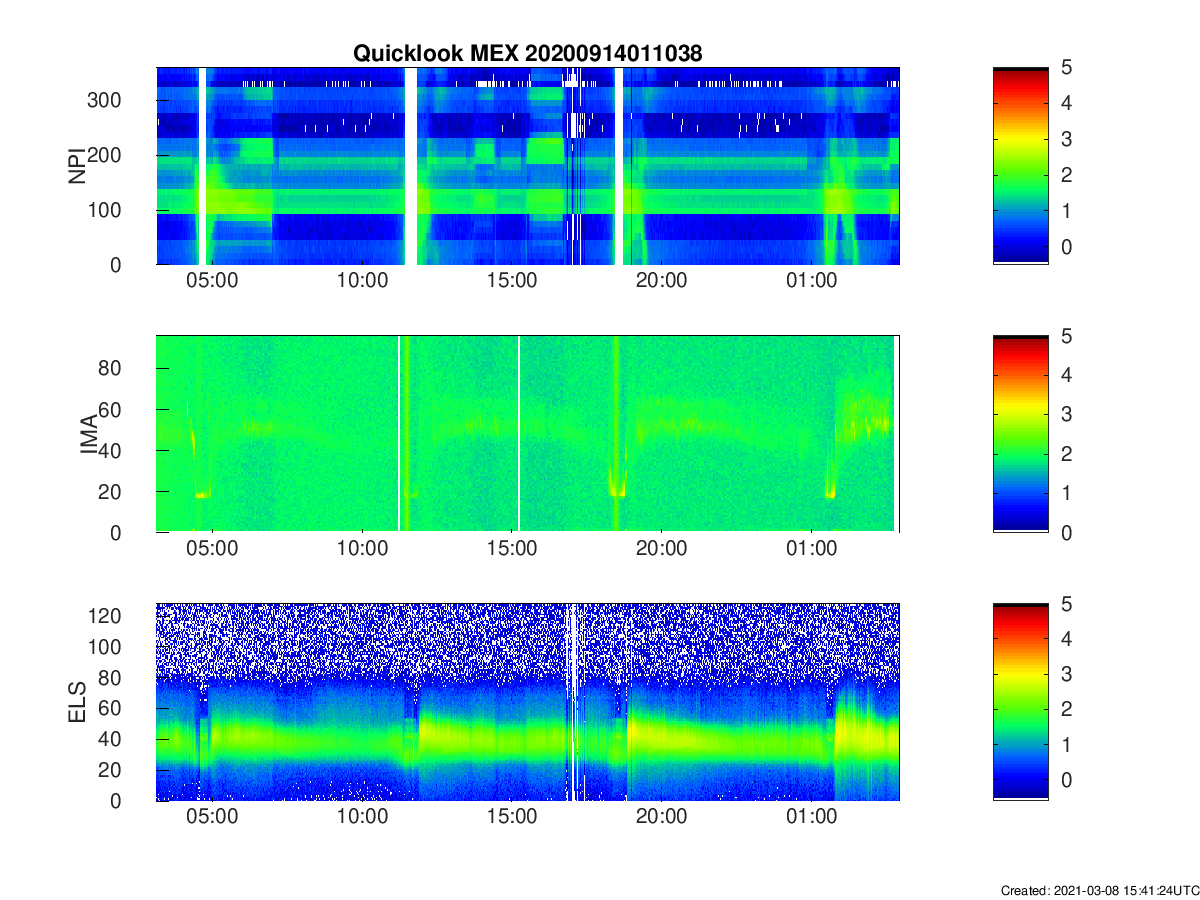Click inside the IMA spectrogram panel

528,434
